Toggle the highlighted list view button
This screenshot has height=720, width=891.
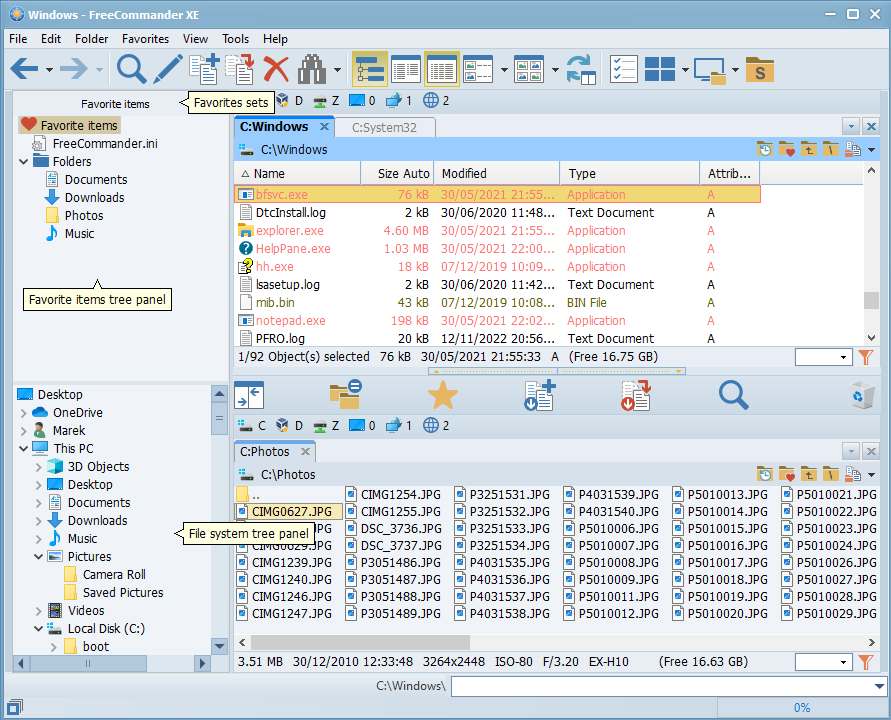[442, 69]
